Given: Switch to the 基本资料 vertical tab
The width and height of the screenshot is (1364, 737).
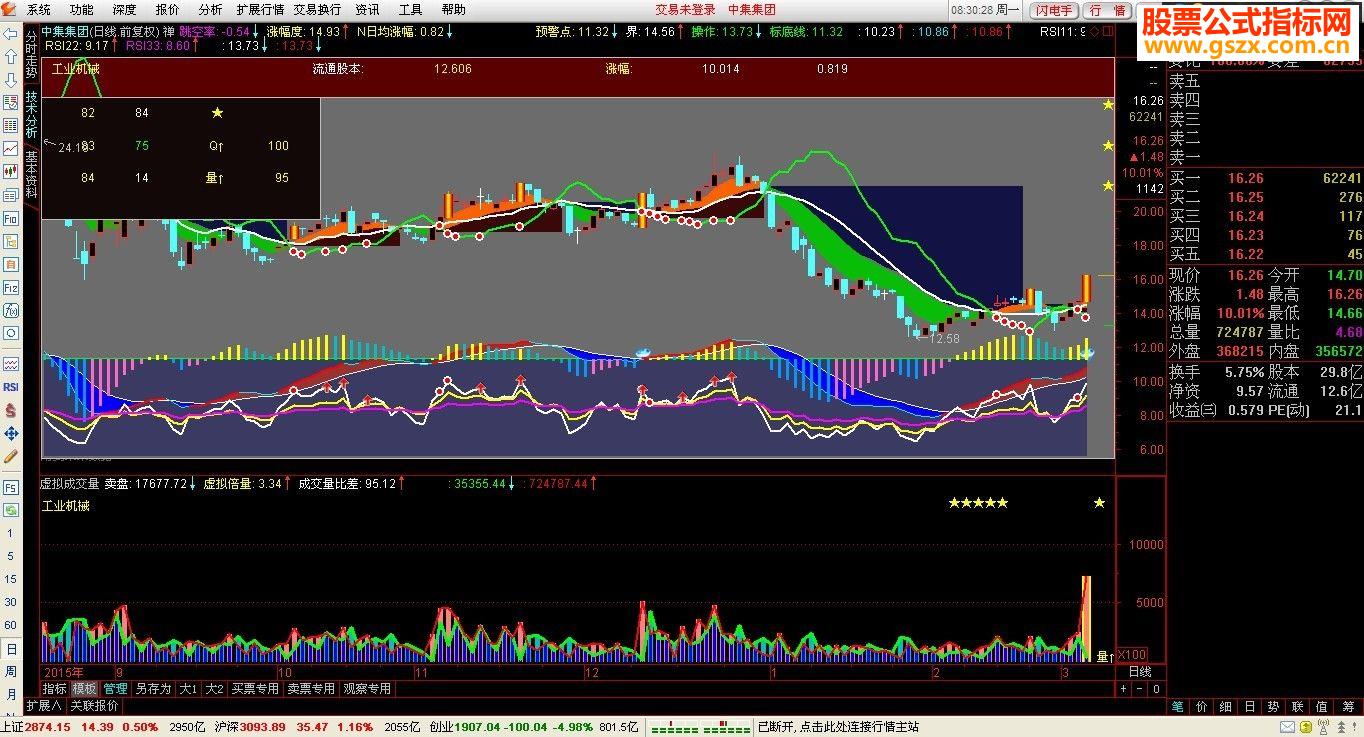Looking at the screenshot, I should coord(31,174).
